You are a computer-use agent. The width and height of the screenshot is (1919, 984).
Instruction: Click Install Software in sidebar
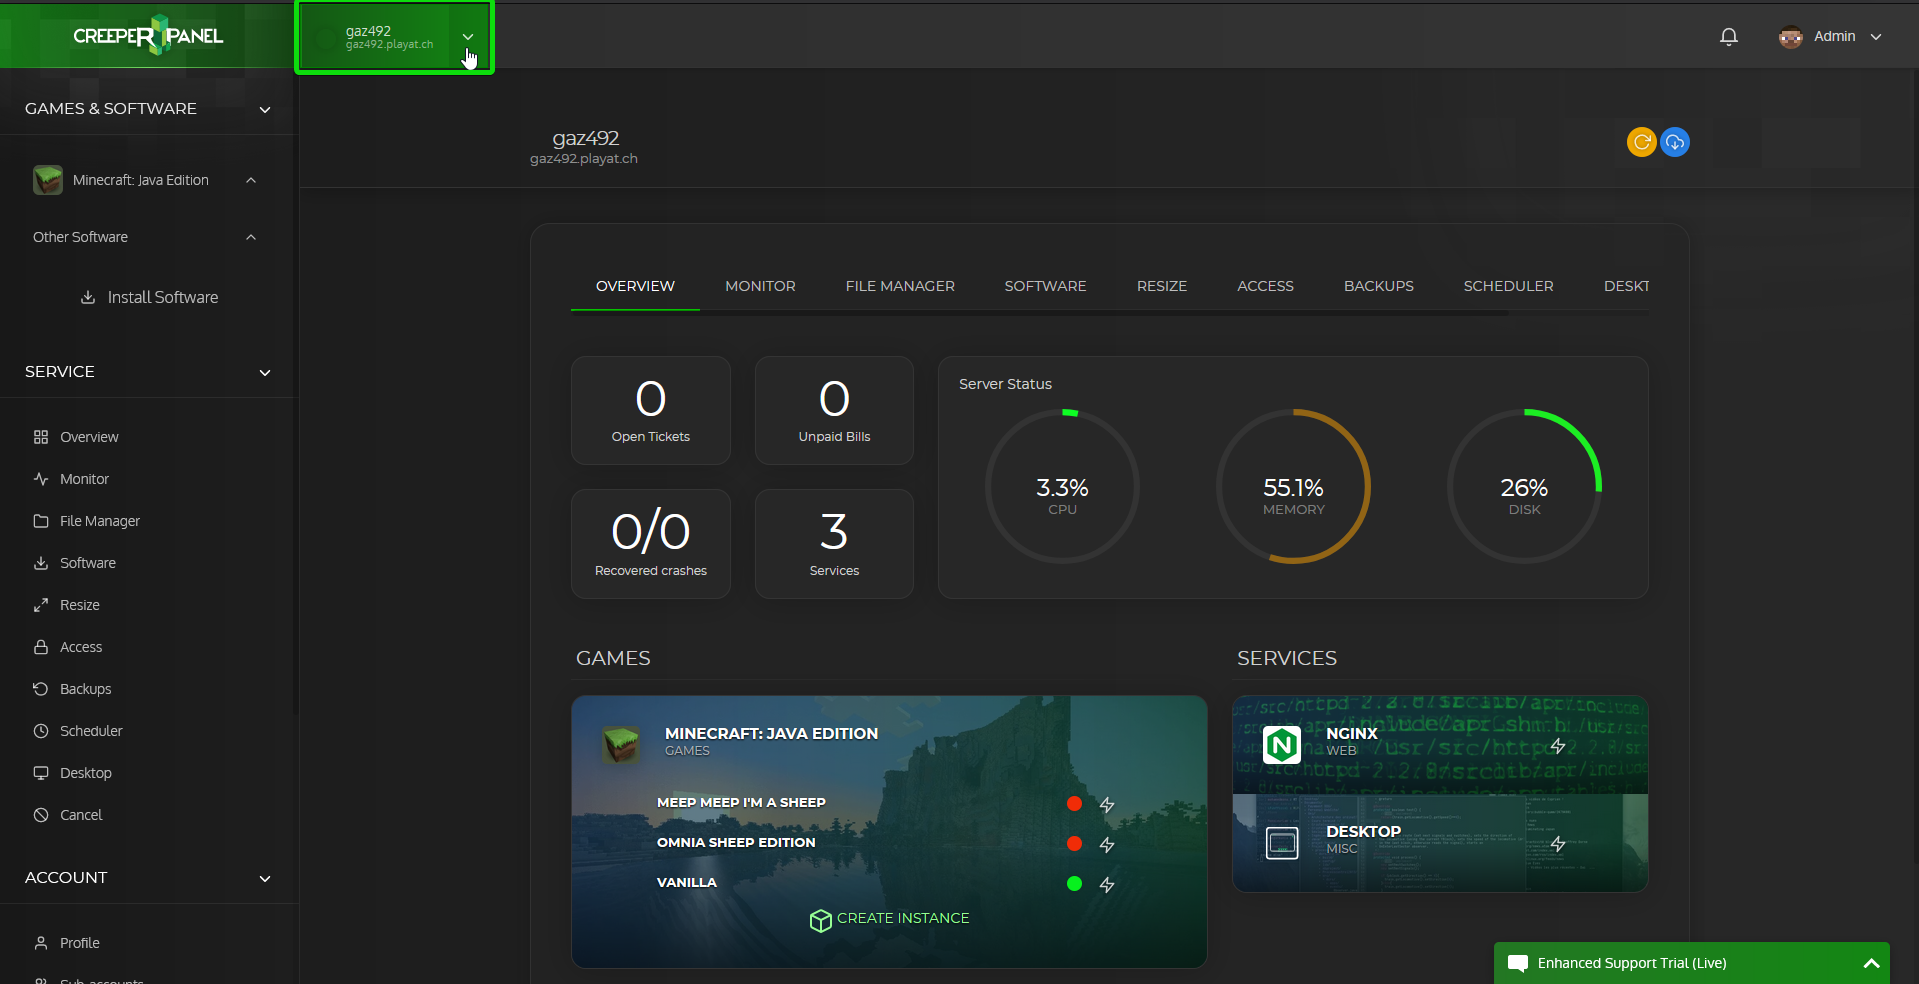point(149,297)
